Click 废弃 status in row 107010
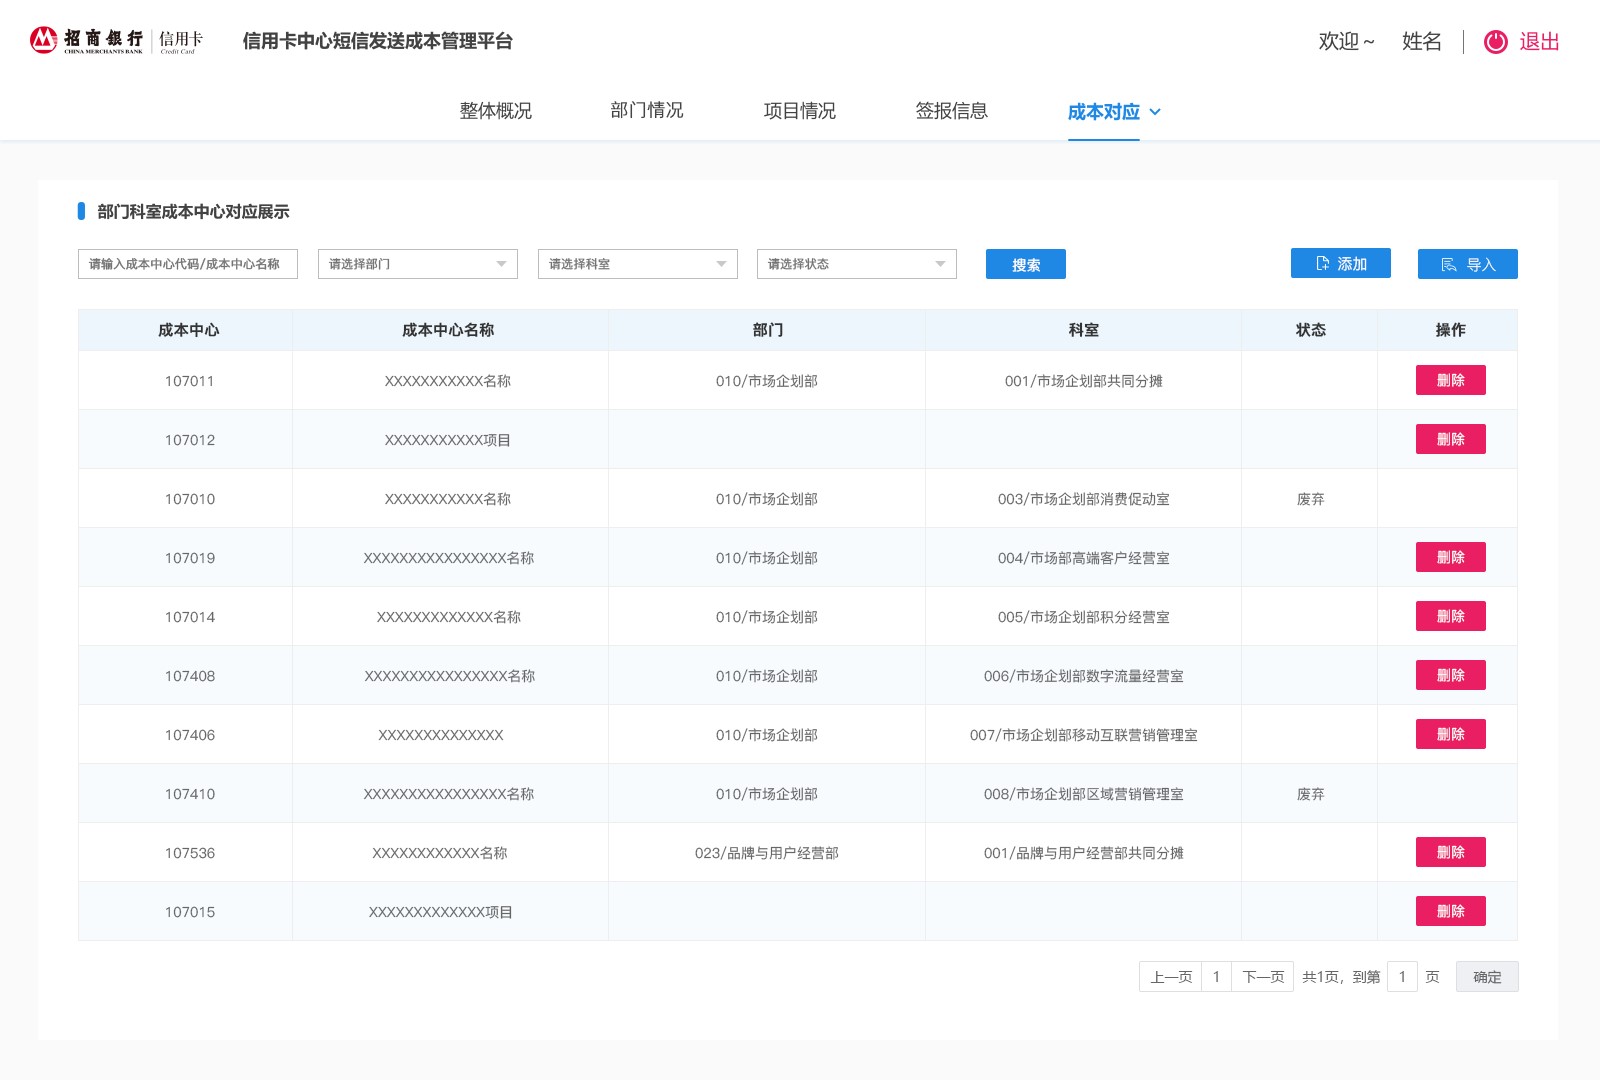 1311,499
